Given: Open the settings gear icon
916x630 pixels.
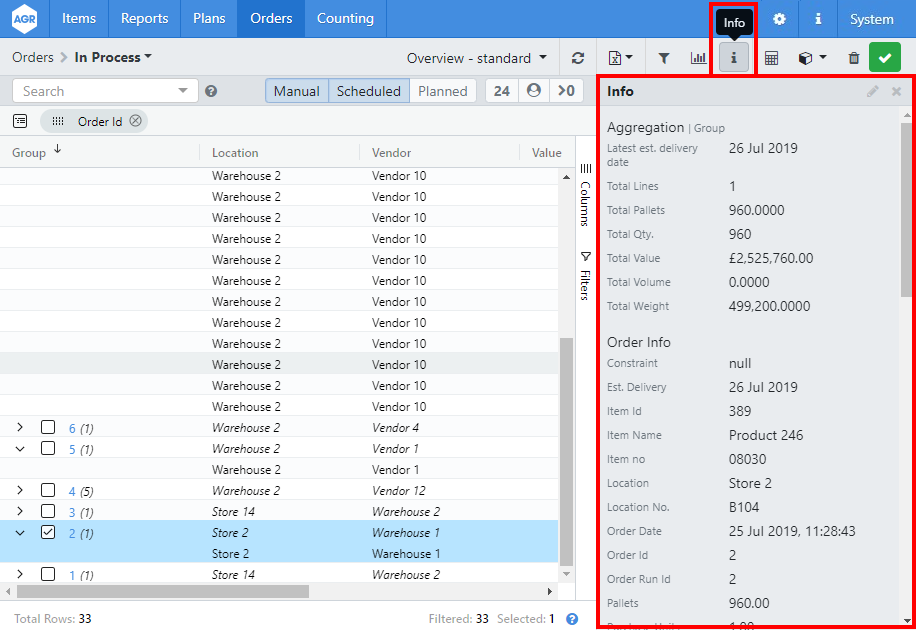Looking at the screenshot, I should (x=779, y=19).
